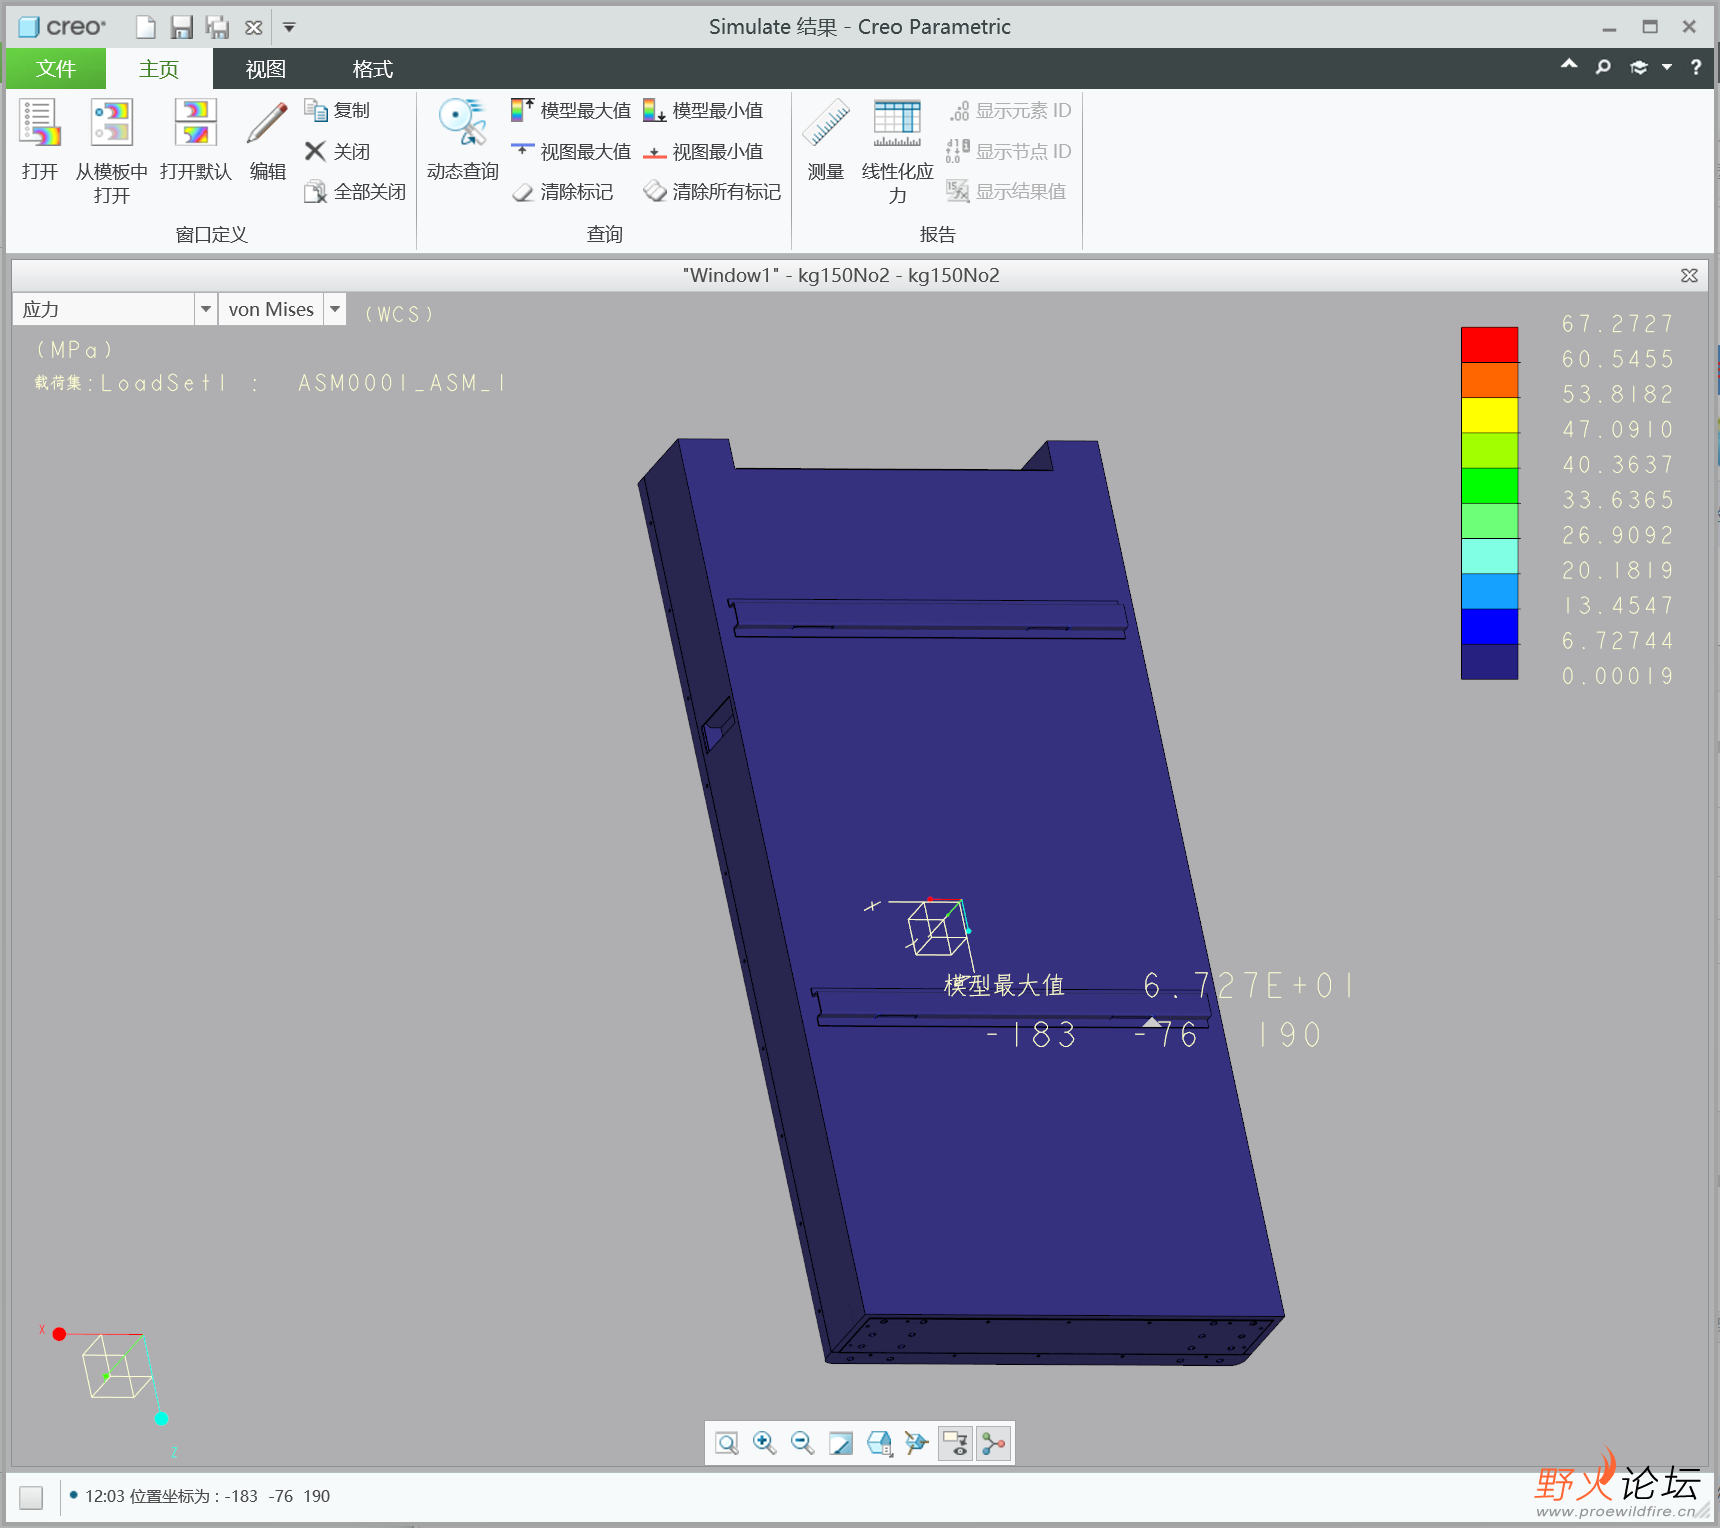This screenshot has width=1720, height=1528.
Task: Click the zoom in magnifier icon
Action: point(765,1443)
